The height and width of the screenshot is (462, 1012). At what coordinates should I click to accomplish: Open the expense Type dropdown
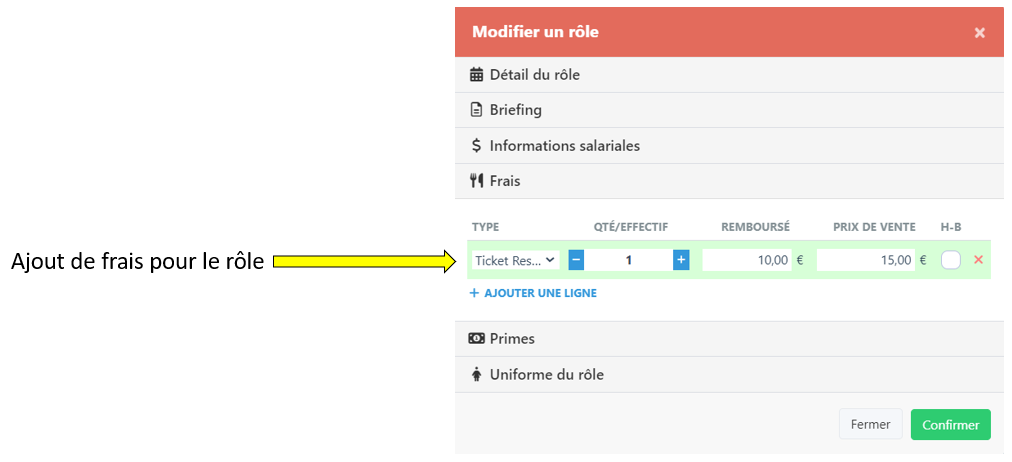point(515,260)
